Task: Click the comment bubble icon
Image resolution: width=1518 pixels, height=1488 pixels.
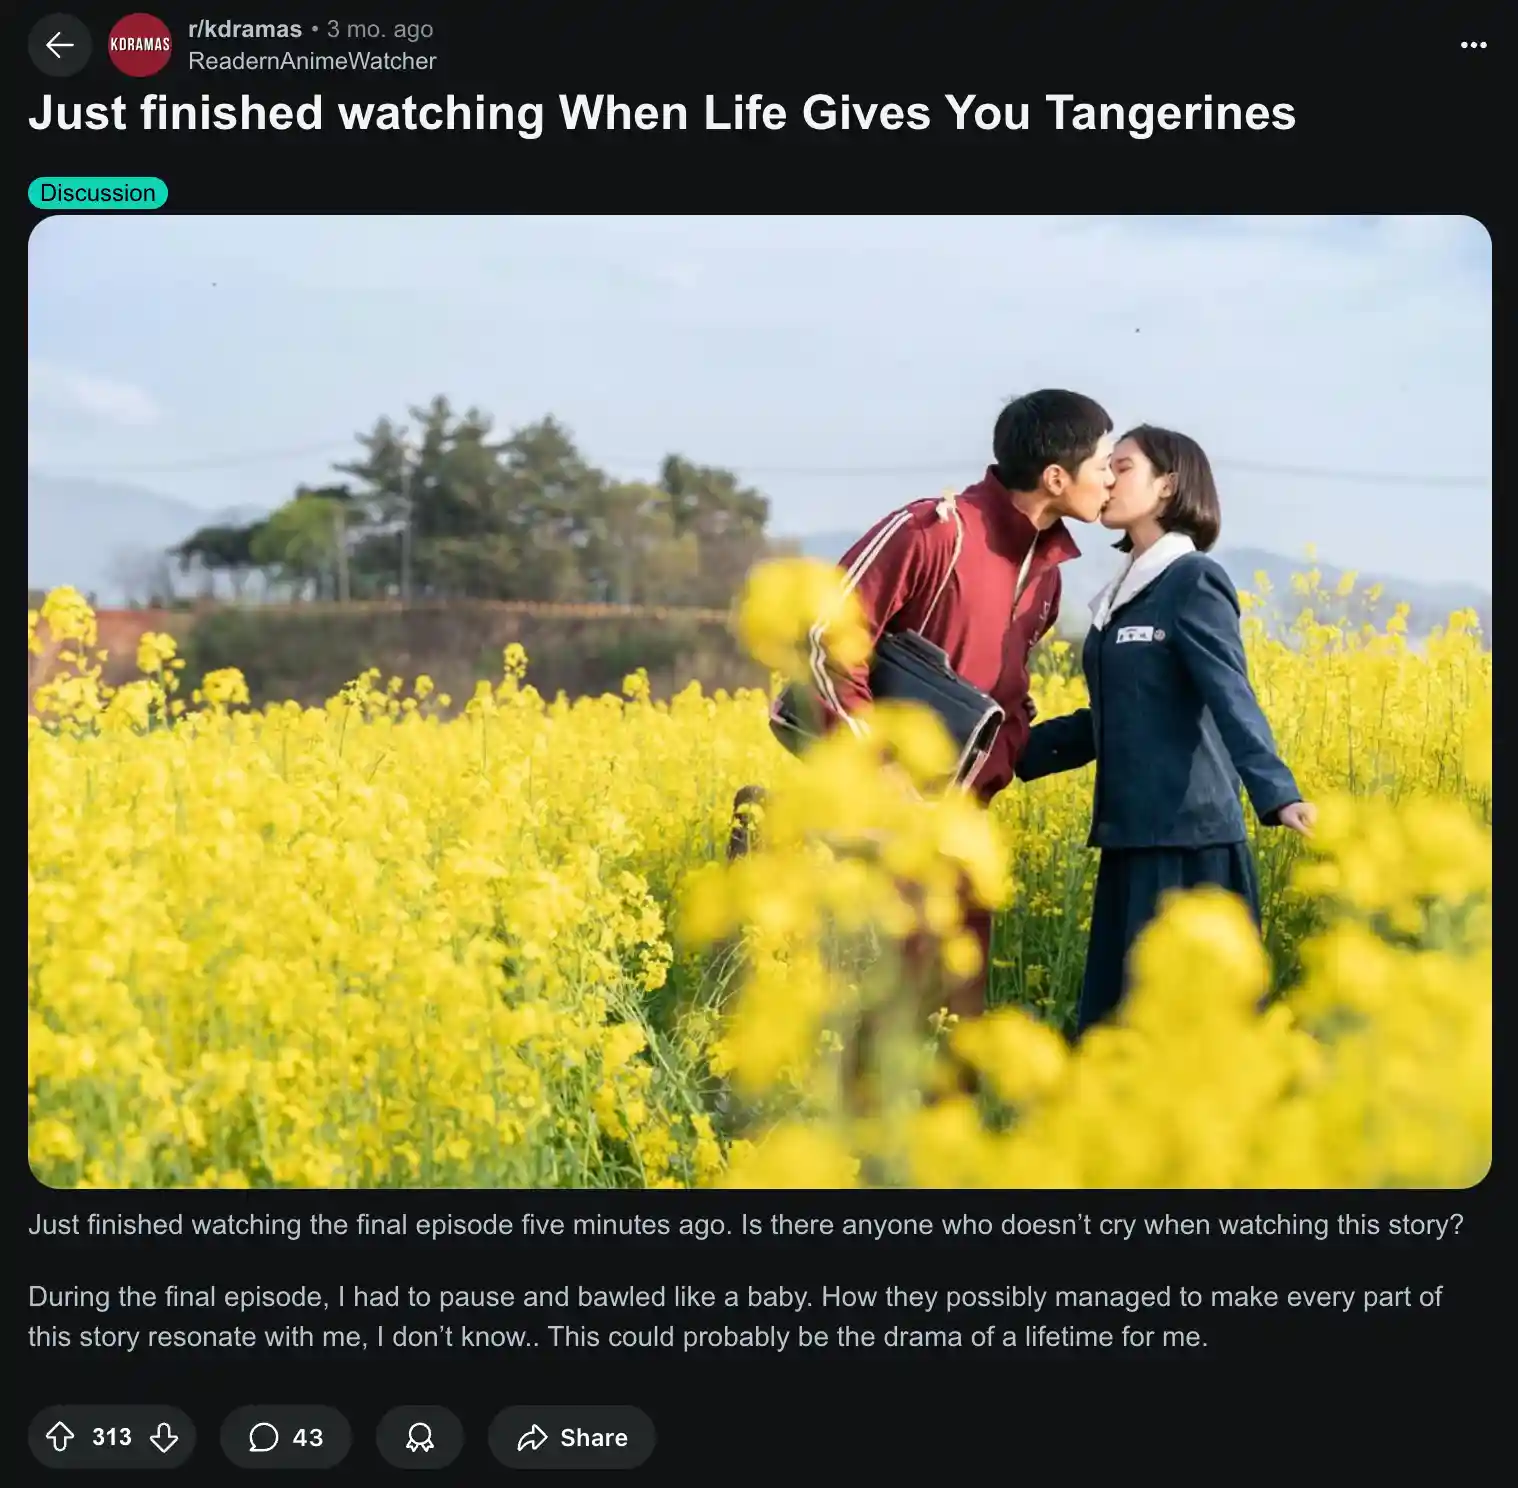Action: [x=263, y=1437]
